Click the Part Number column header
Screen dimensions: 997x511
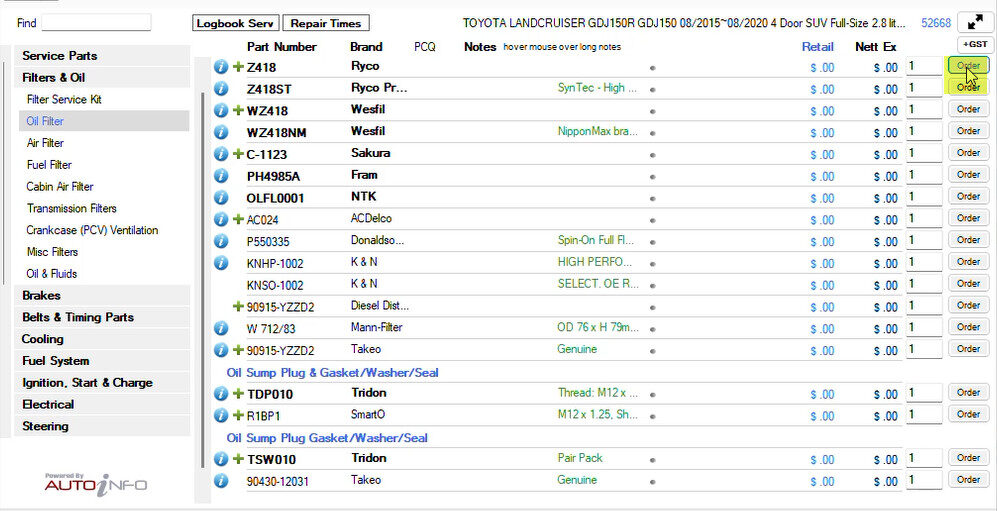click(x=282, y=46)
